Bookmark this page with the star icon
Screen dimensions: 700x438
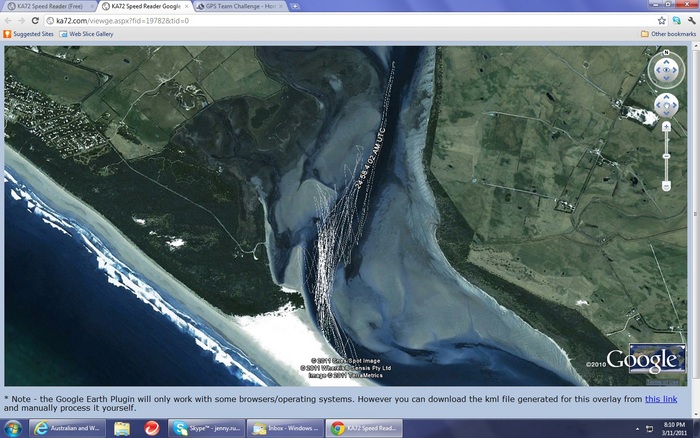coord(662,20)
